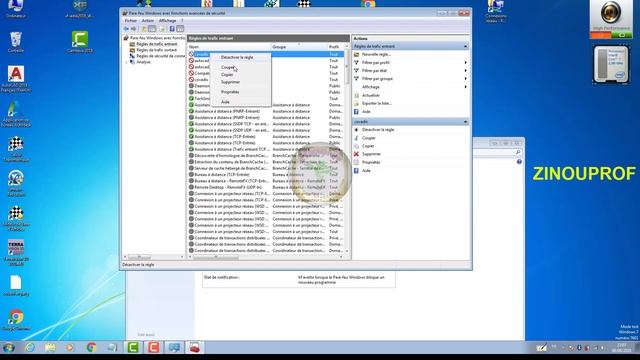The height and width of the screenshot is (360, 640).
Task: Expand the Analyse tree node arrow
Action: [126, 62]
